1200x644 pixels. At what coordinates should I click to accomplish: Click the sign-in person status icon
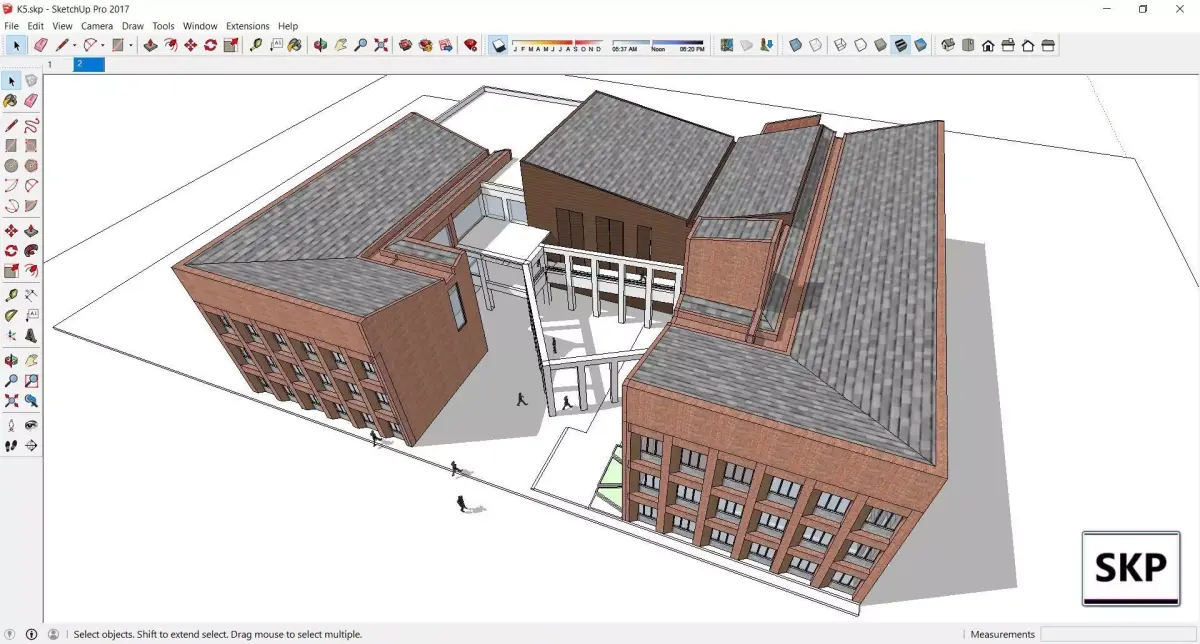click(53, 634)
